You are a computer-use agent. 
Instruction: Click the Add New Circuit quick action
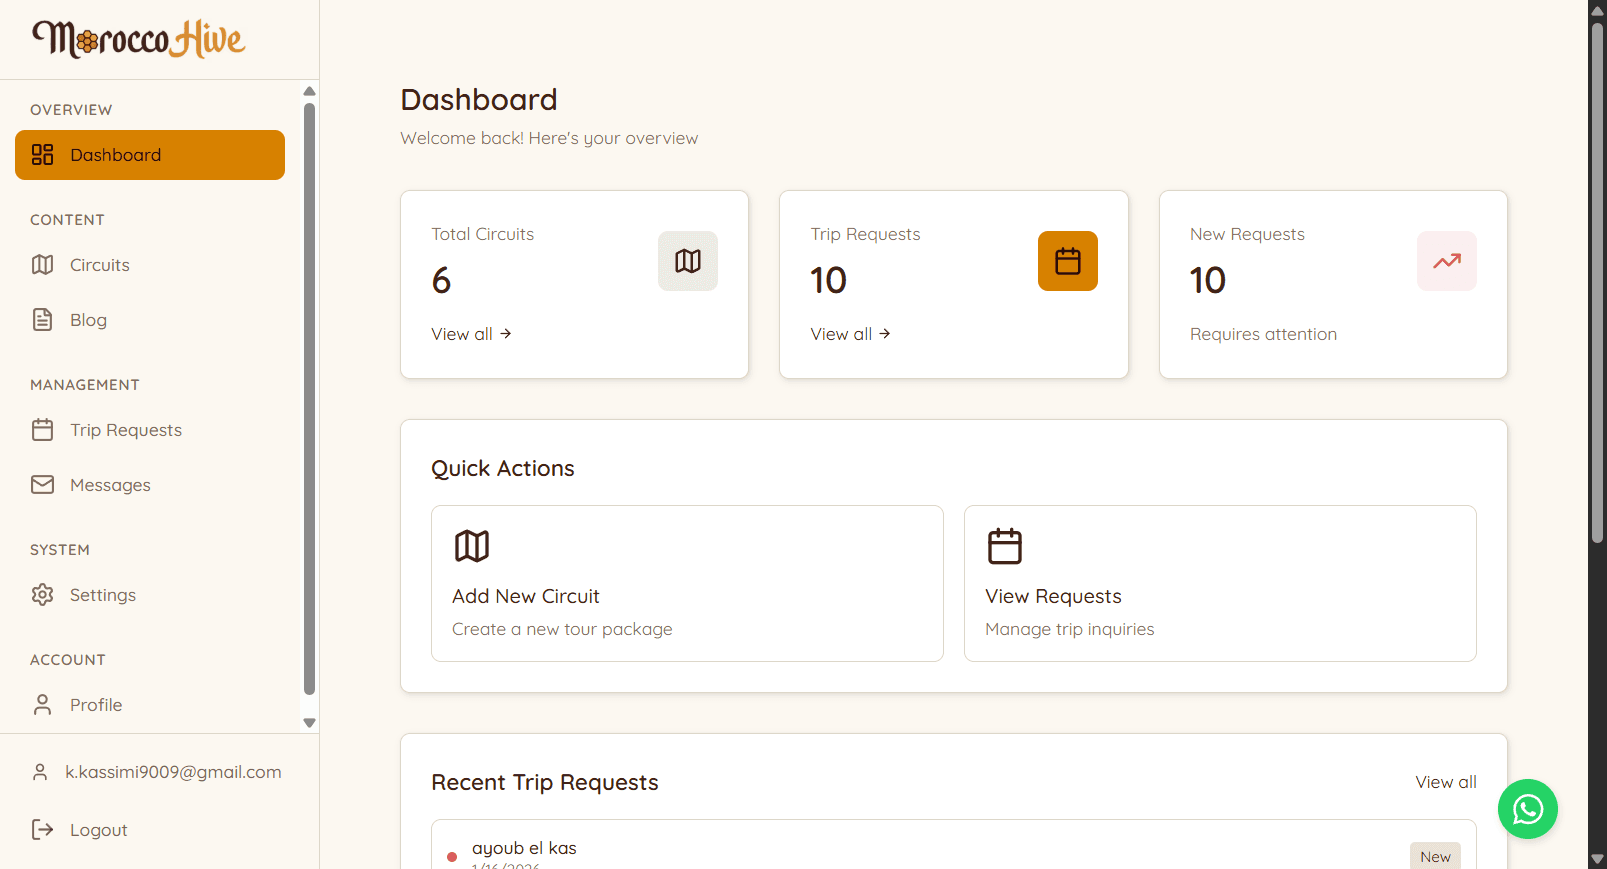pyautogui.click(x=687, y=583)
